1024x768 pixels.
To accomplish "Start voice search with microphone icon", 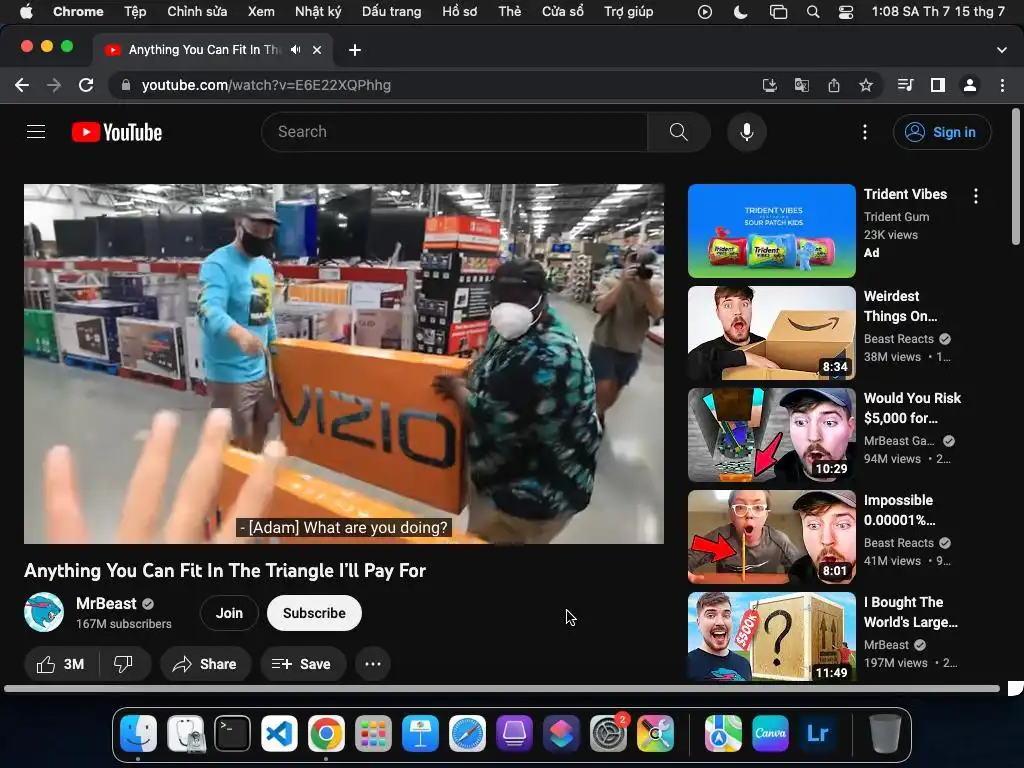I will tap(746, 132).
